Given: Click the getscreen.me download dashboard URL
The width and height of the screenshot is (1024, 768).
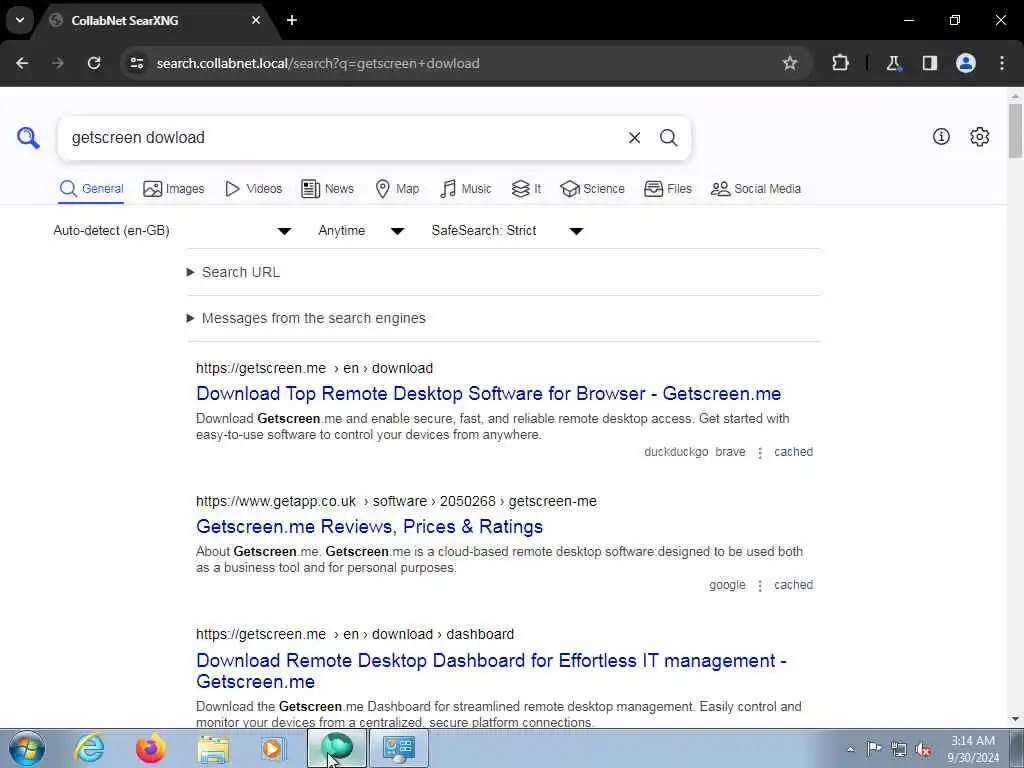Looking at the screenshot, I should [355, 634].
